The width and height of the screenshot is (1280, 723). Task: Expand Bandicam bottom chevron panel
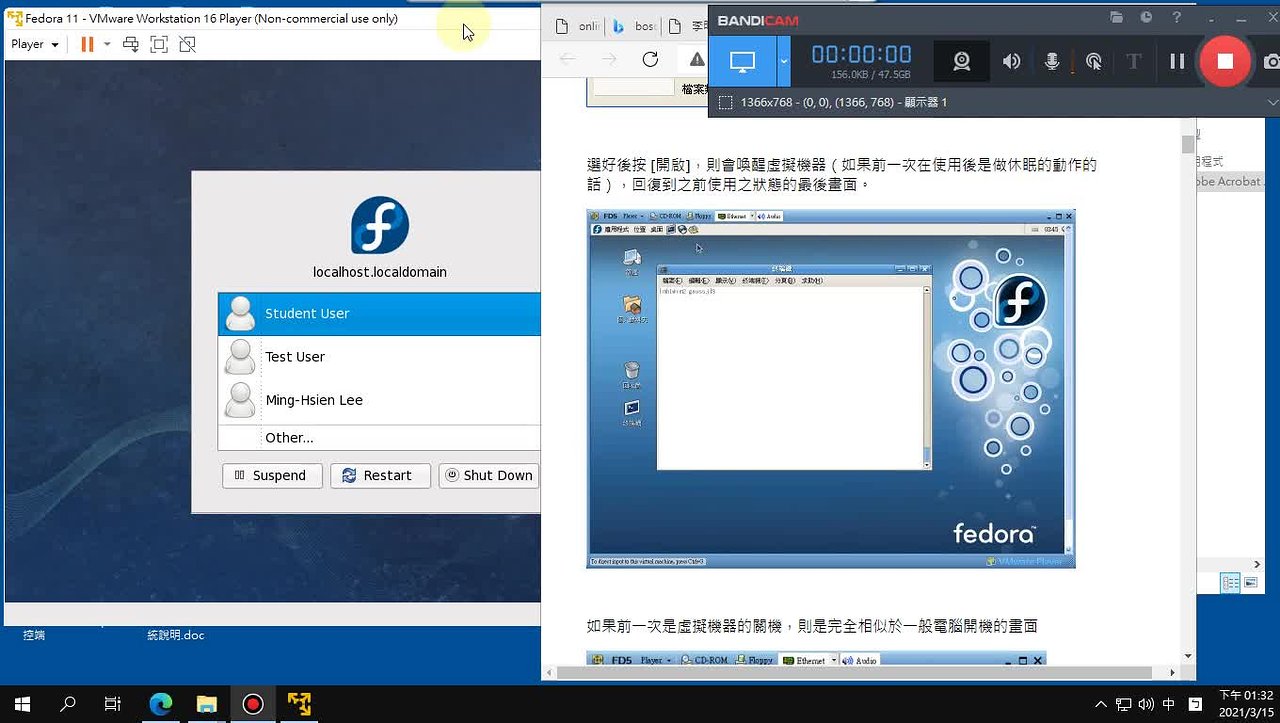[x=1272, y=102]
